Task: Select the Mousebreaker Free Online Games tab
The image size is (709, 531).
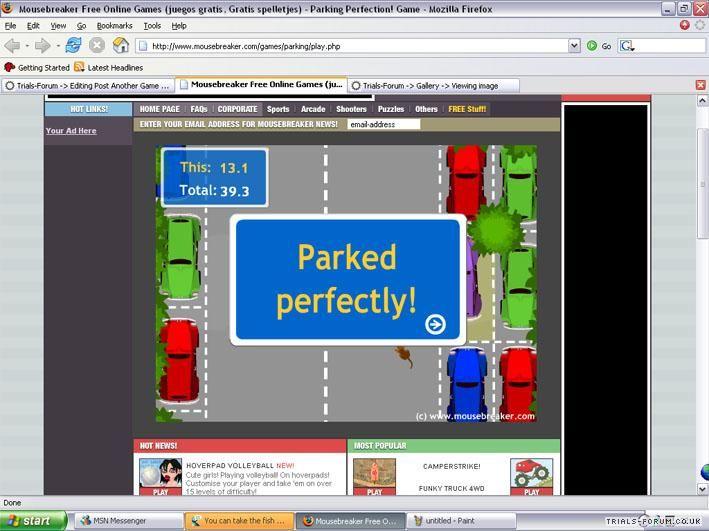Action: click(x=261, y=85)
